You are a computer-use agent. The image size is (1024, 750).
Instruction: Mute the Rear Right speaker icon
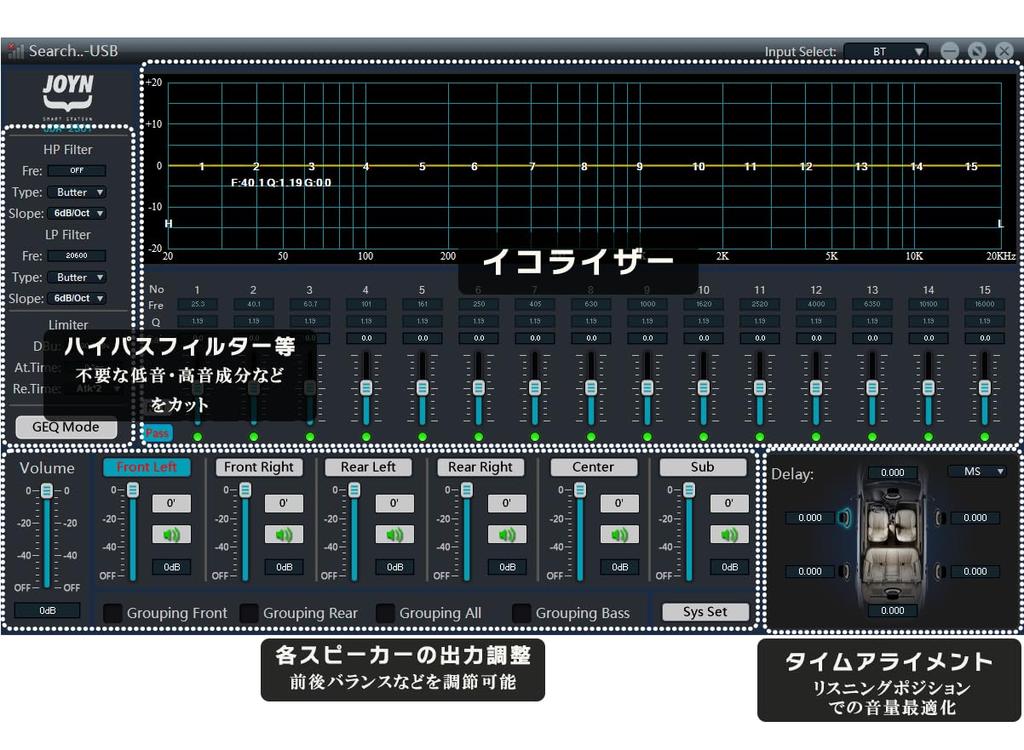507,535
